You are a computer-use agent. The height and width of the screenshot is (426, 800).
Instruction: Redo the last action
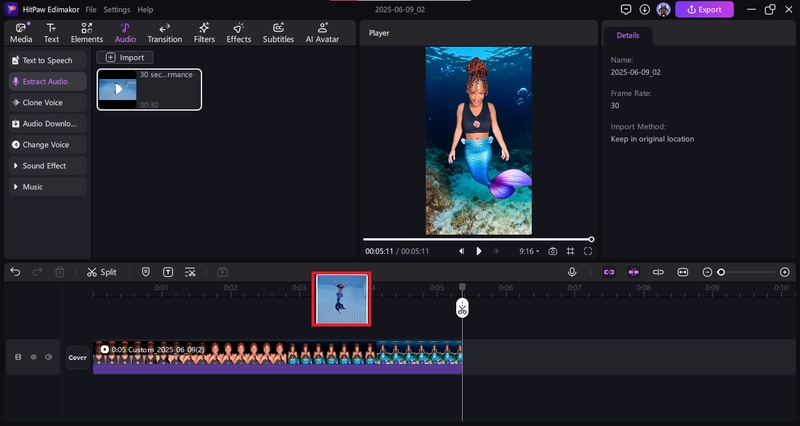click(37, 272)
